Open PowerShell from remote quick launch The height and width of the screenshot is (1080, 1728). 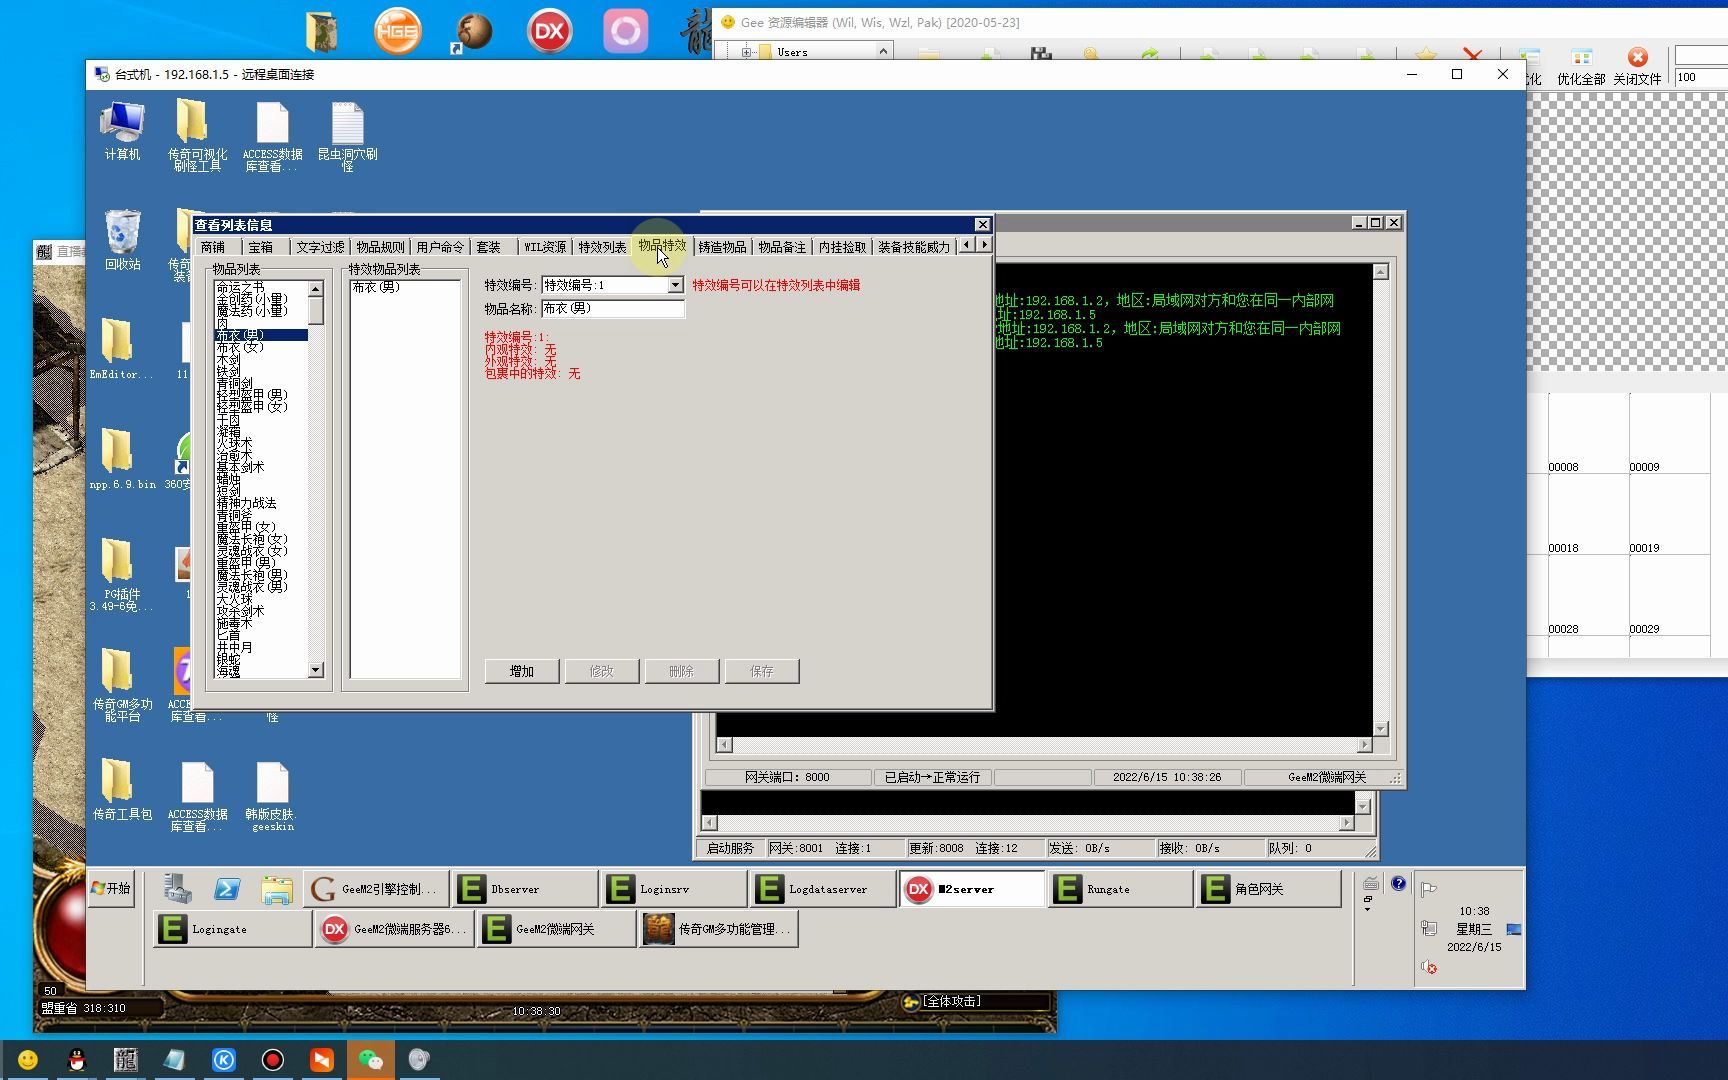coord(227,889)
